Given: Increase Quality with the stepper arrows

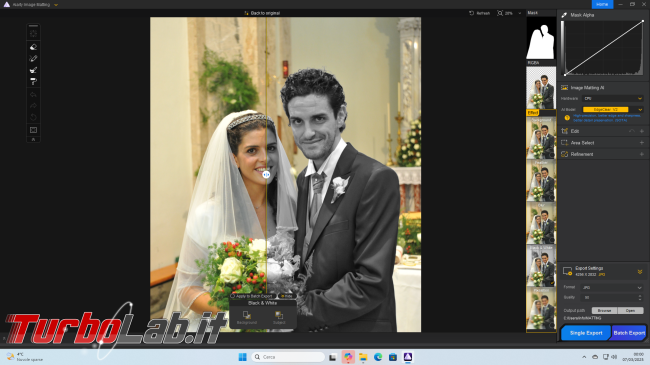Looking at the screenshot, I should (x=640, y=297).
